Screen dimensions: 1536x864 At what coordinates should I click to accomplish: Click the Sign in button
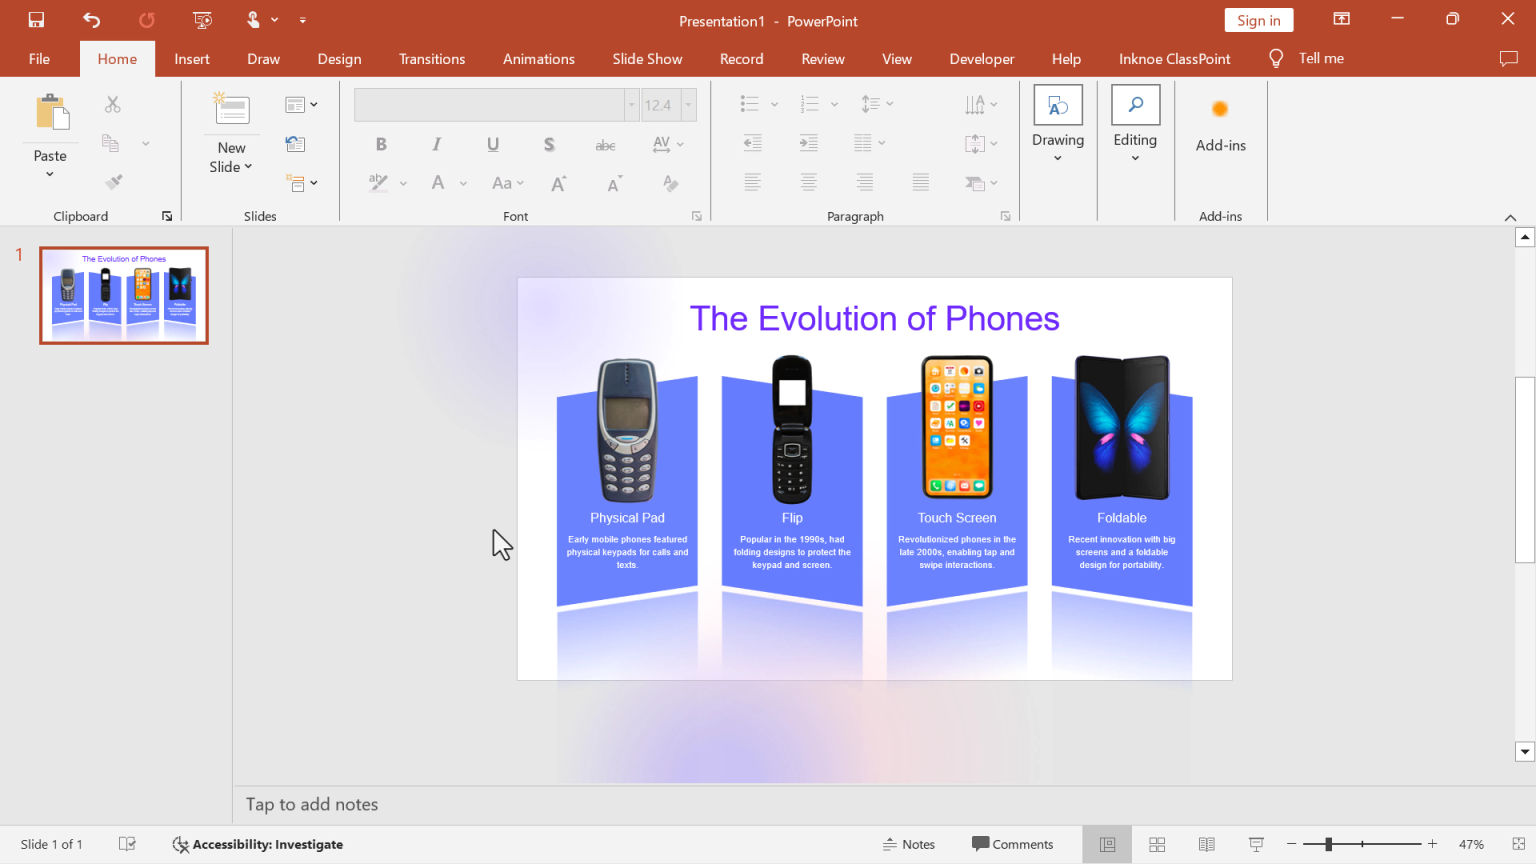click(x=1258, y=19)
